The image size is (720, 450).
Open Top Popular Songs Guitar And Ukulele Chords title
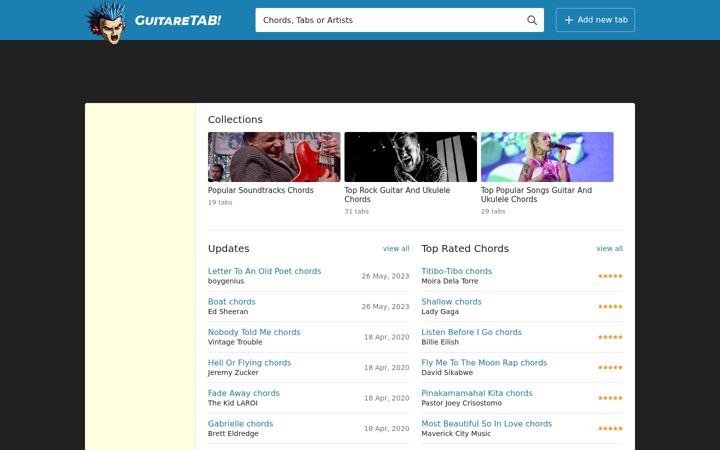tap(536, 195)
